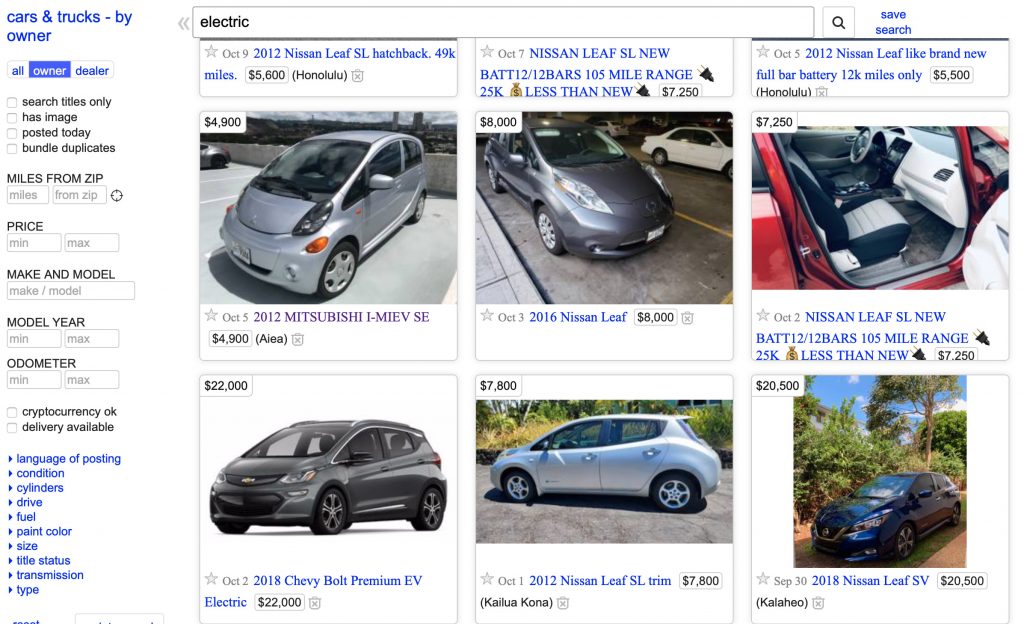
Task: Click the locate-me crosshair icon beside zip
Action: click(117, 195)
